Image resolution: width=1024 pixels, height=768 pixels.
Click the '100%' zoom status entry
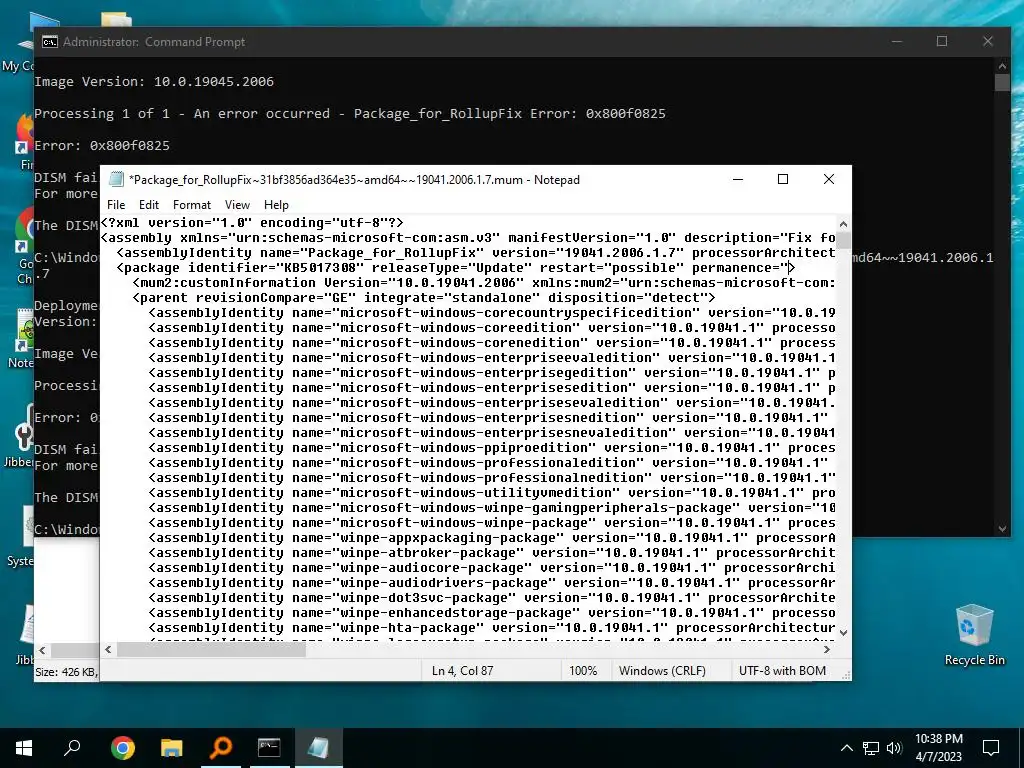pyautogui.click(x=583, y=671)
